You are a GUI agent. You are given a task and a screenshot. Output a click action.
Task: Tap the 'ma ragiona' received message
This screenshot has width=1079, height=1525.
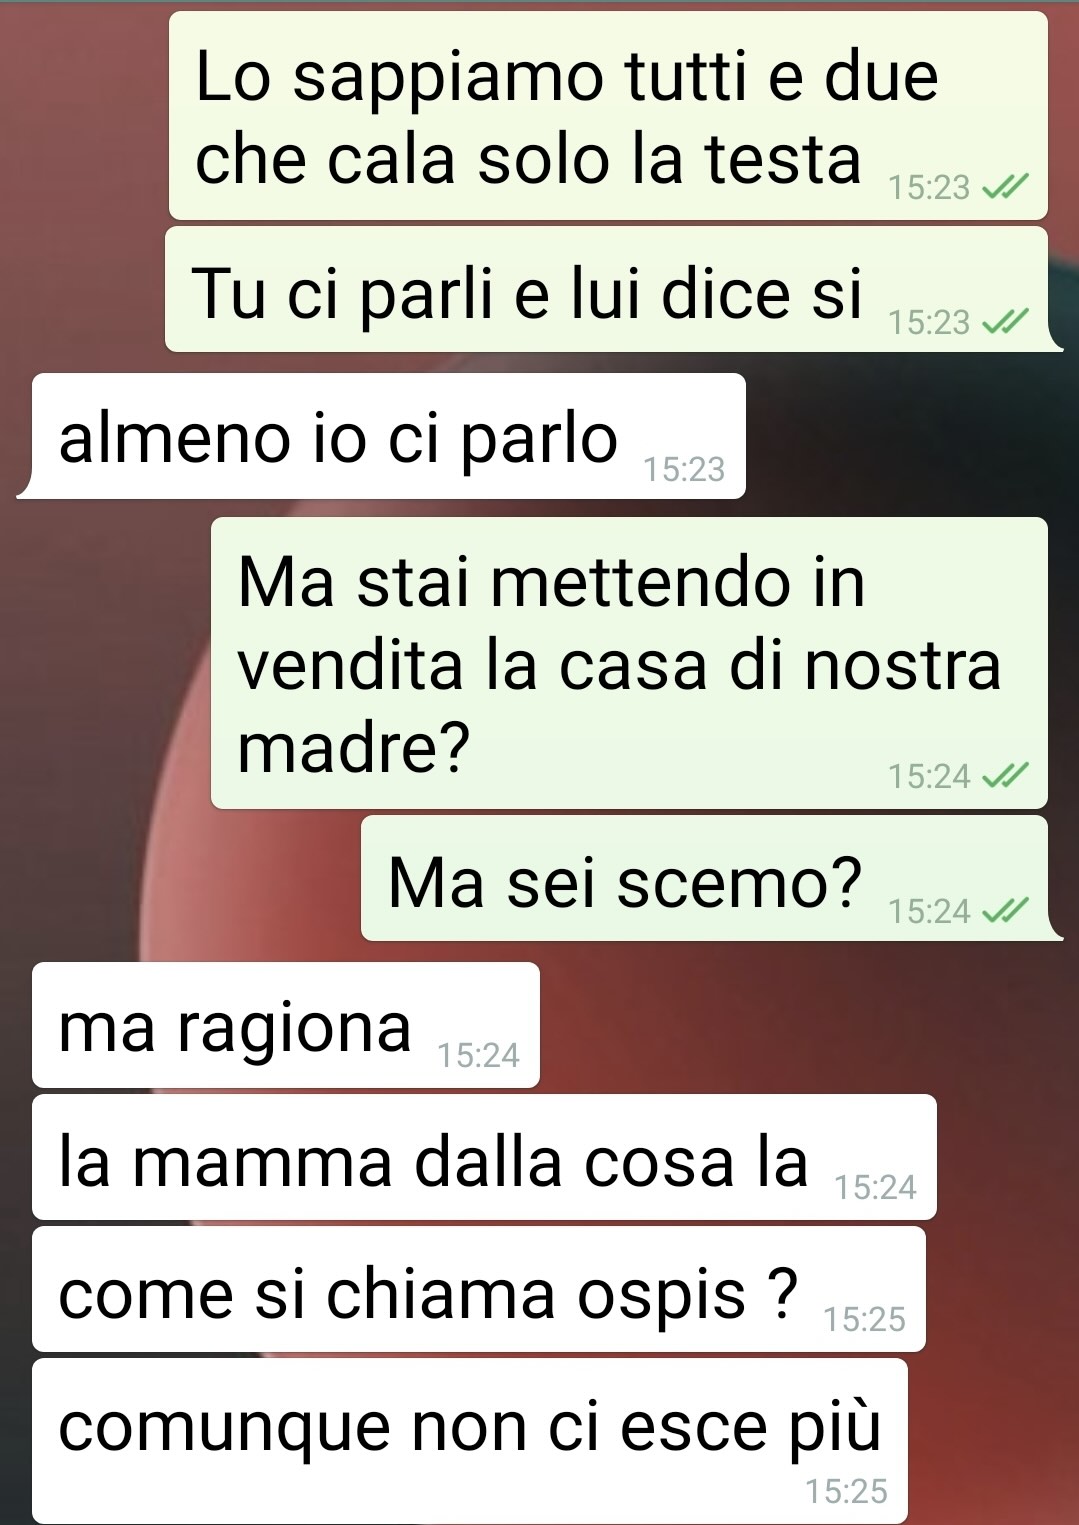285,1025
